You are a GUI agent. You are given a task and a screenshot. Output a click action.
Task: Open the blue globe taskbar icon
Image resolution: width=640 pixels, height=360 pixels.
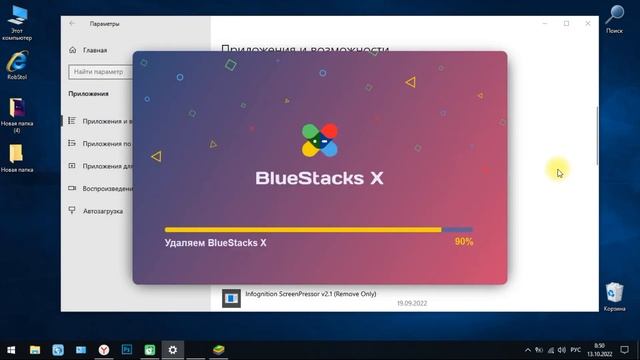(x=58, y=350)
